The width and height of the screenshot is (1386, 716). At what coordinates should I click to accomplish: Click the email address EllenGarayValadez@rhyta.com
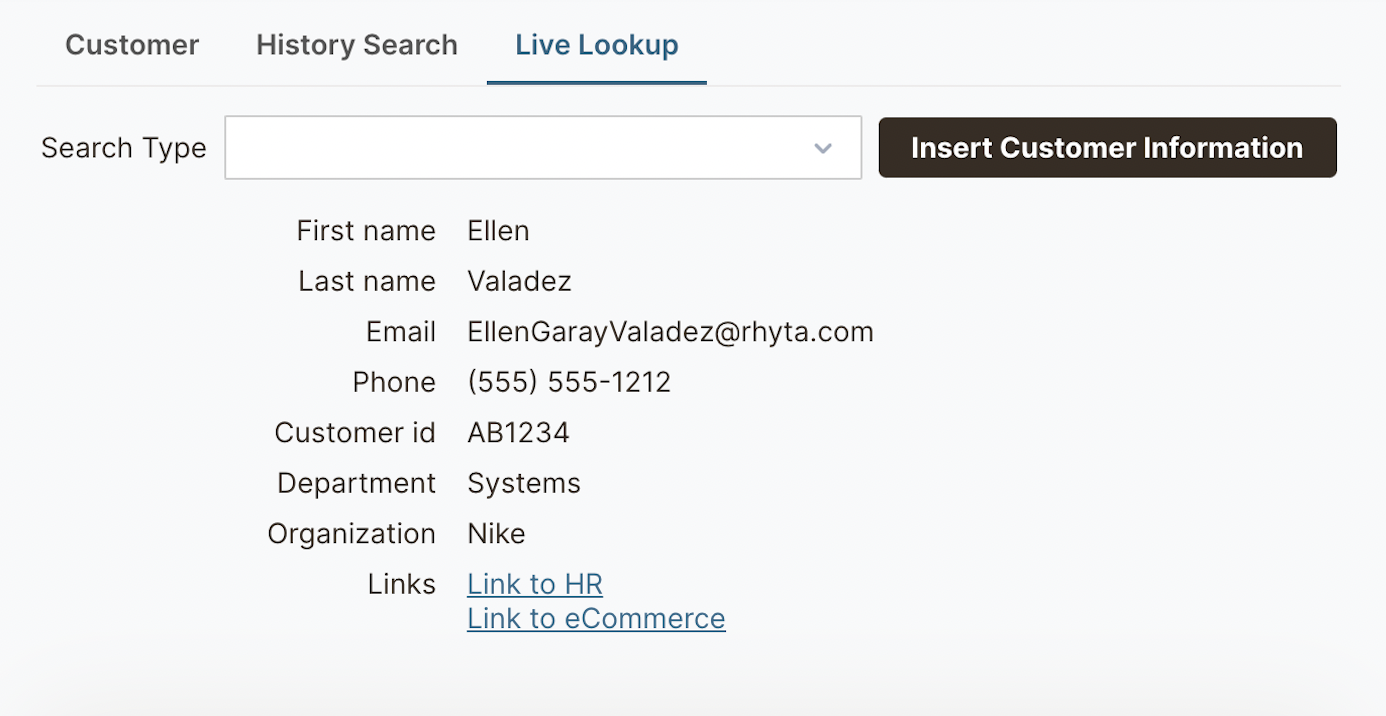click(670, 332)
